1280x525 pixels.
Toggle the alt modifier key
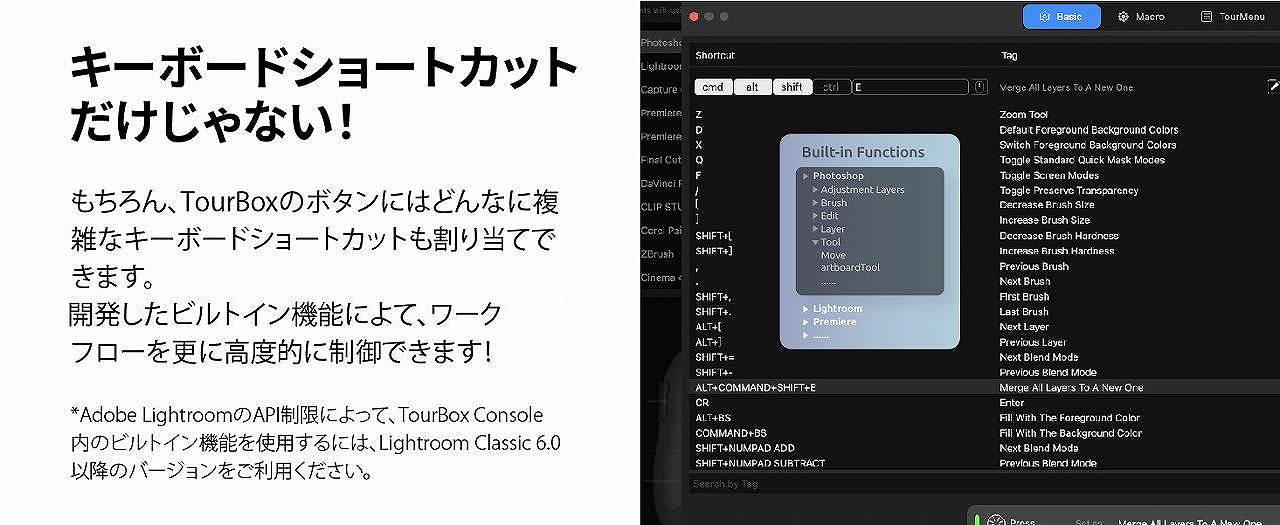pyautogui.click(x=752, y=87)
